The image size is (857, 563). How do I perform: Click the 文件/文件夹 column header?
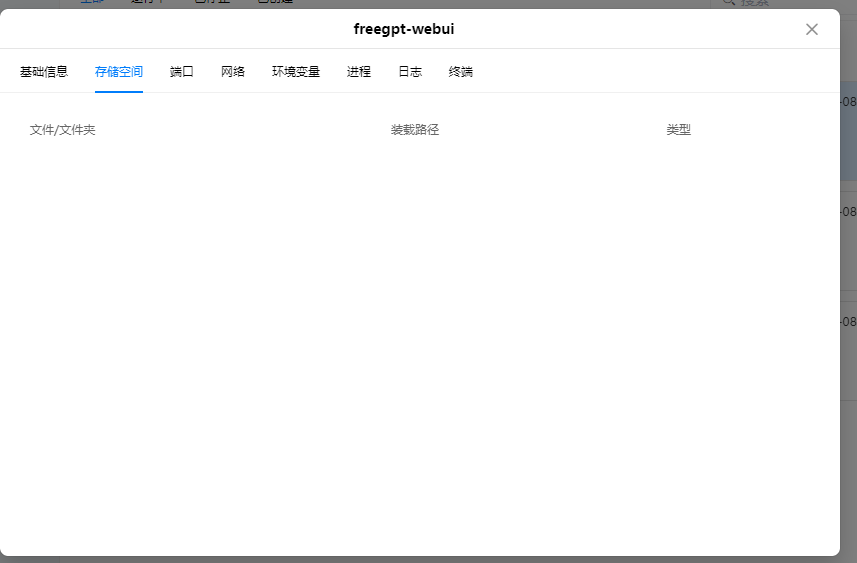[63, 130]
